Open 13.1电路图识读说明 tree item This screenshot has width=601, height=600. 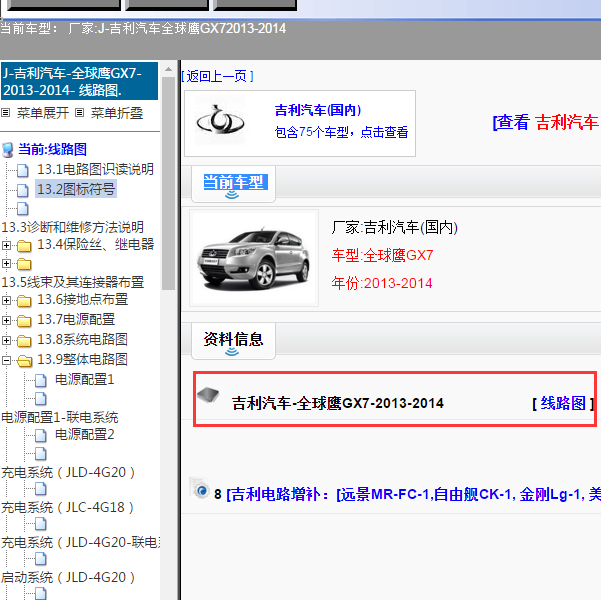tap(95, 169)
